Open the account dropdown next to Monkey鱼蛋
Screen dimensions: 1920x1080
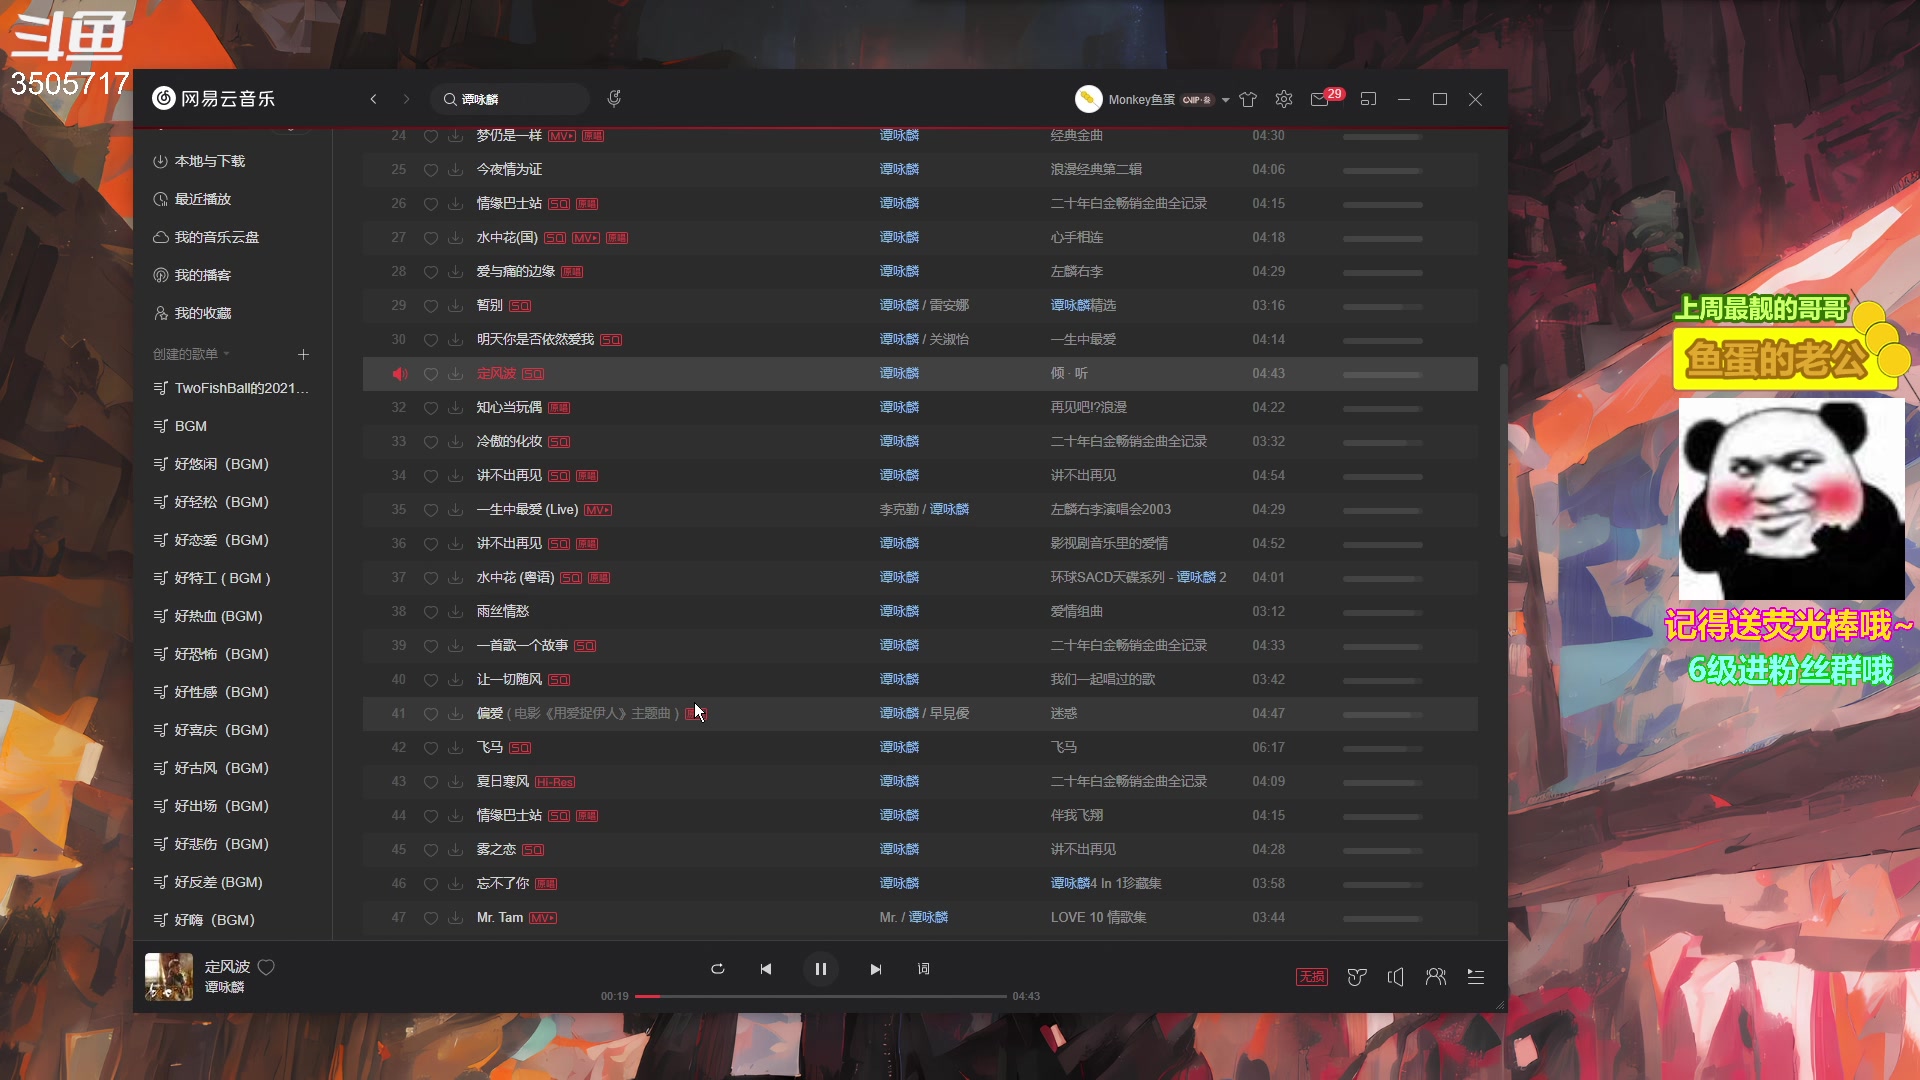click(x=1227, y=99)
